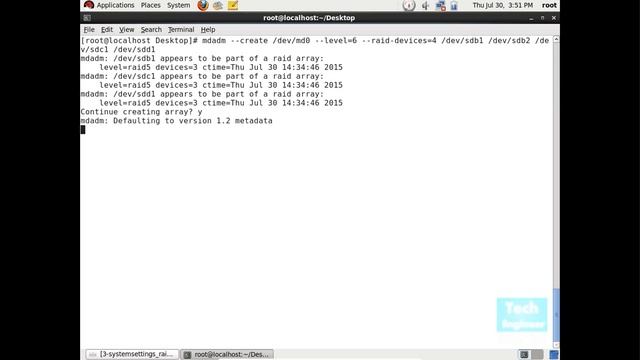
Task: Open the yellow notes launcher icon
Action: (233, 5)
